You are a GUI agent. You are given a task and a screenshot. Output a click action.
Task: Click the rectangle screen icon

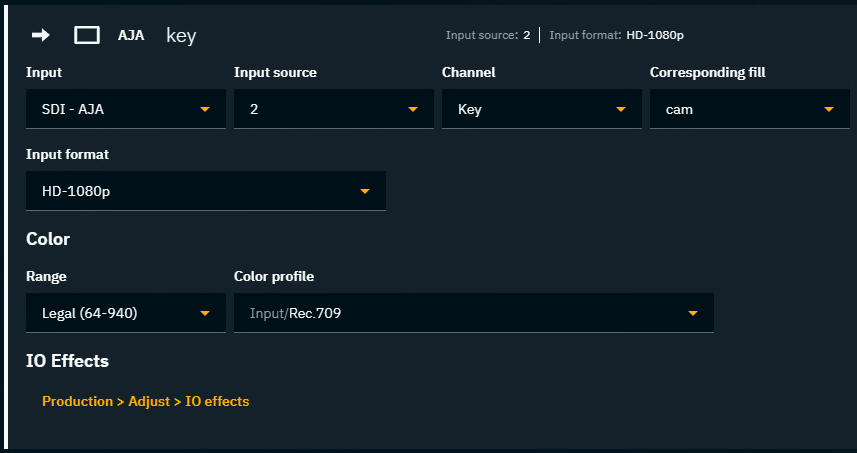pos(87,35)
